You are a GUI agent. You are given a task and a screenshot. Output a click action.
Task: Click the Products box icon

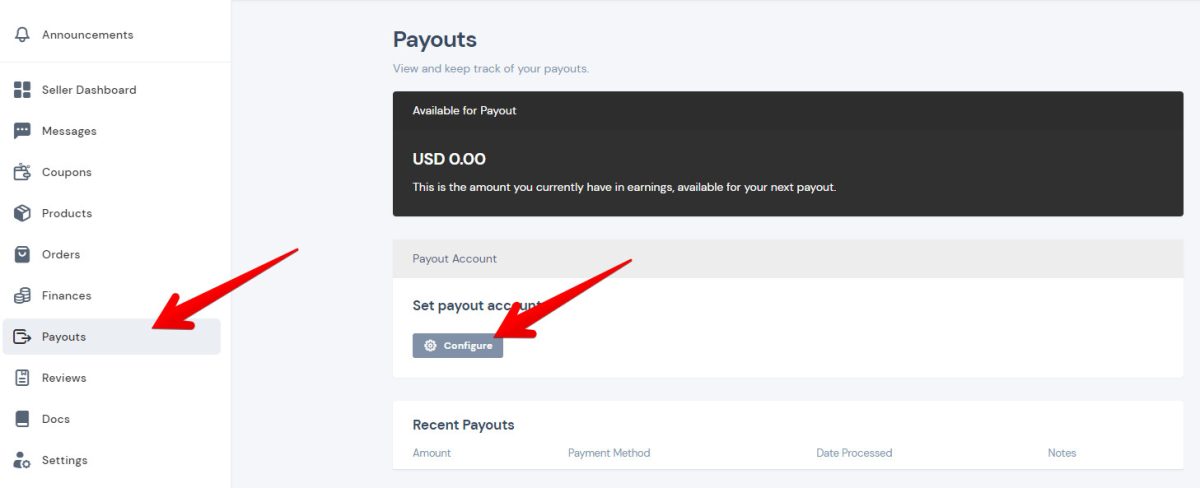coord(22,213)
